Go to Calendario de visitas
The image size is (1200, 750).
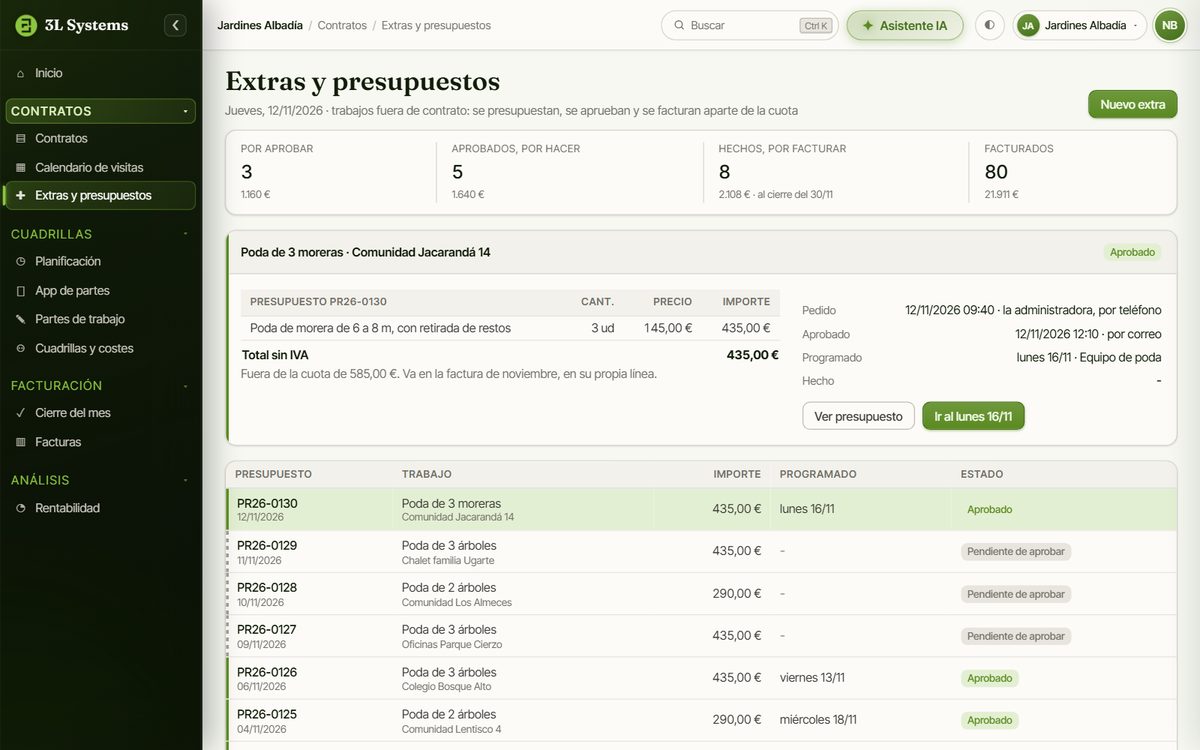coord(101,167)
